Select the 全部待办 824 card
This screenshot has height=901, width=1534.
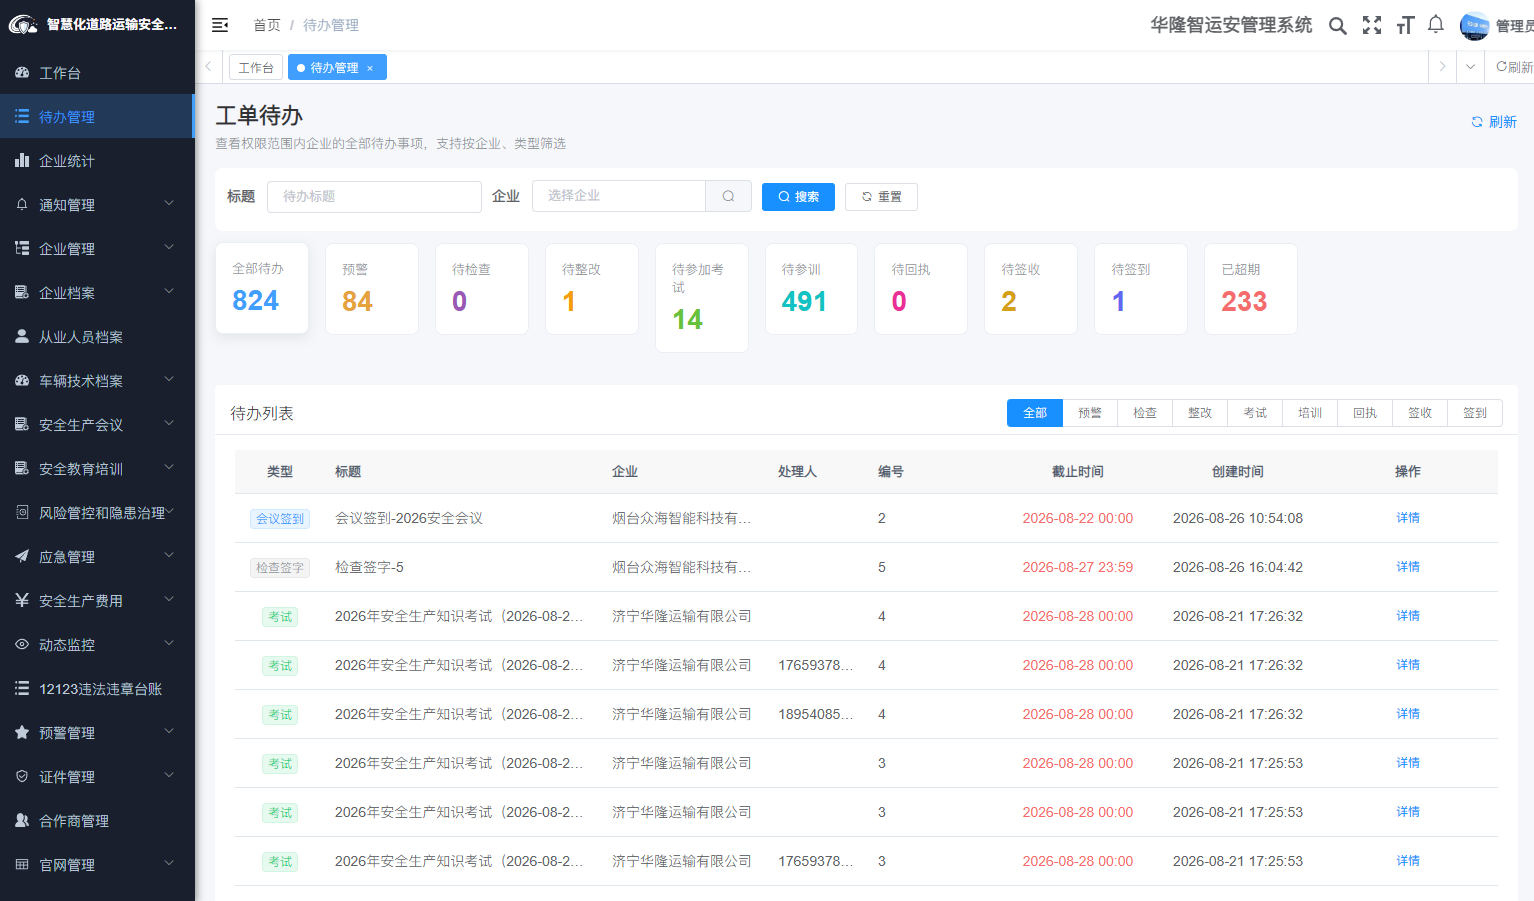tap(262, 288)
